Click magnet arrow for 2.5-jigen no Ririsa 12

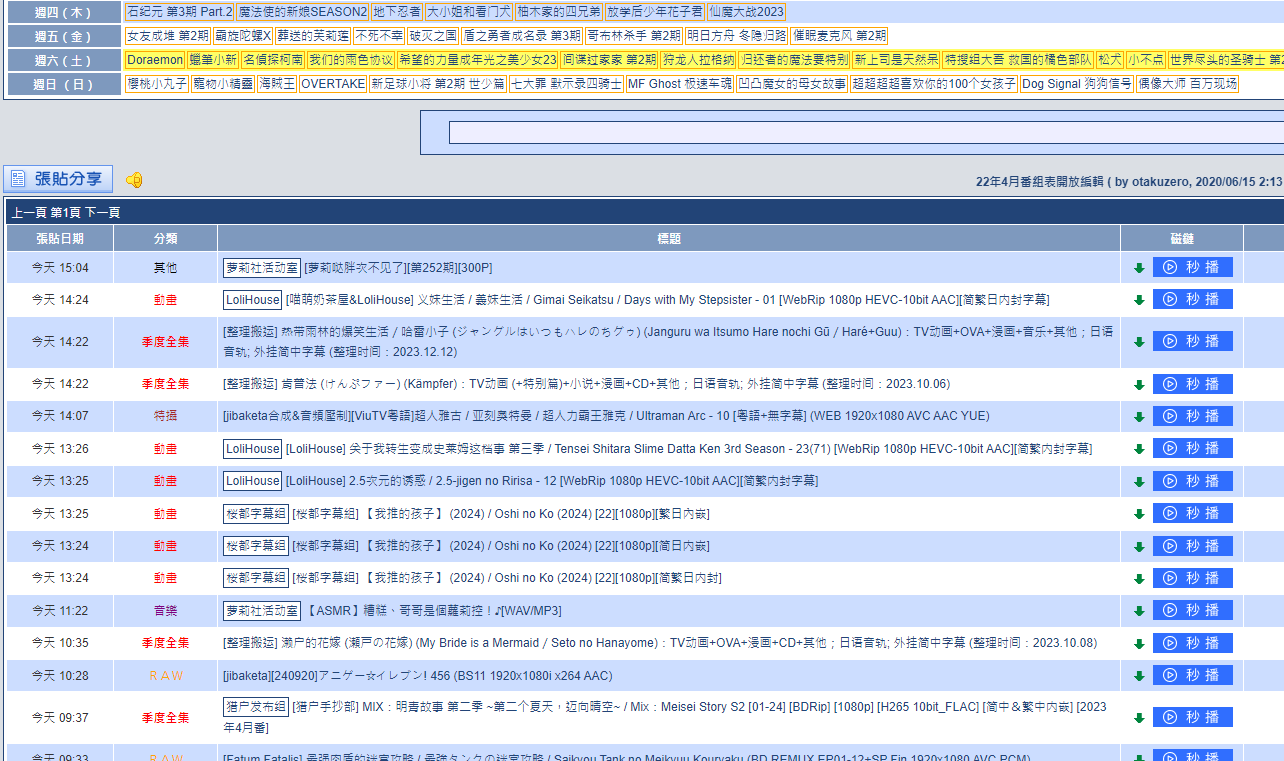point(1139,481)
